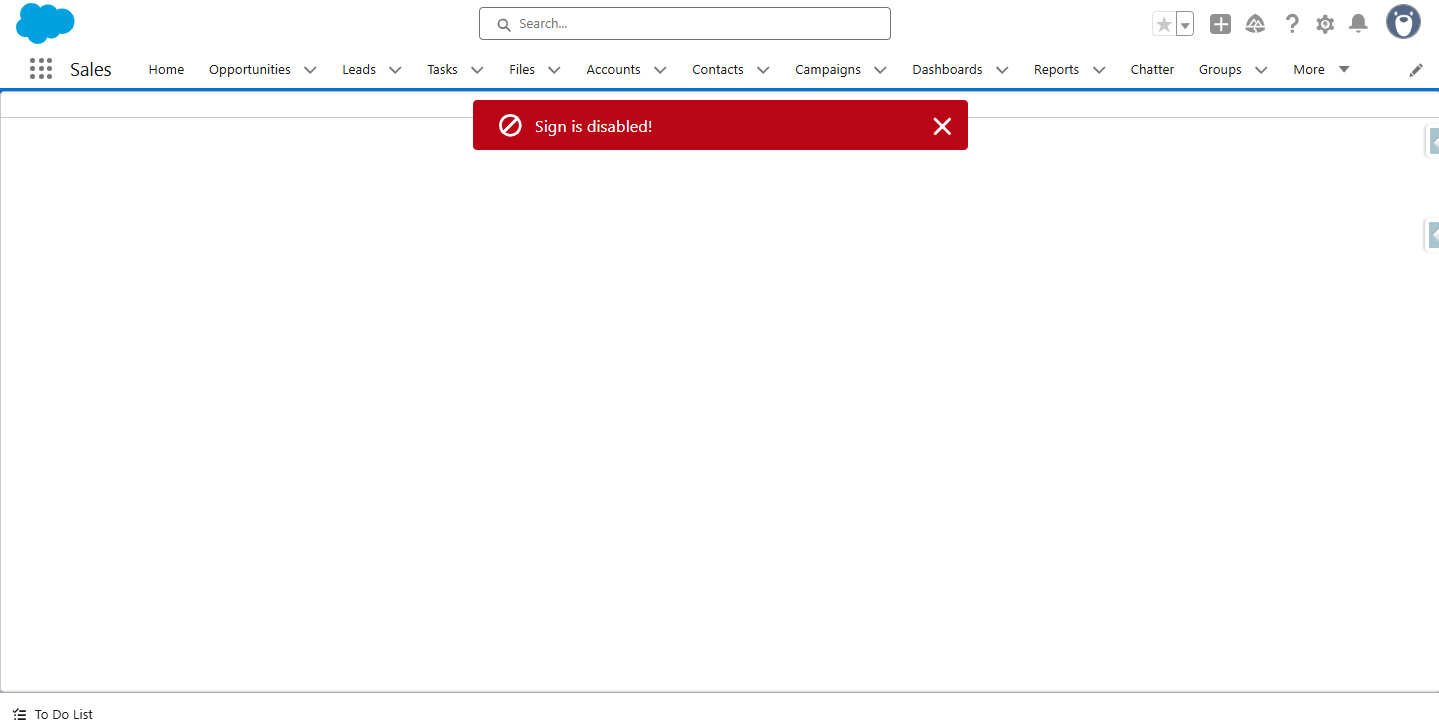Open the Setup gear icon

tap(1325, 24)
